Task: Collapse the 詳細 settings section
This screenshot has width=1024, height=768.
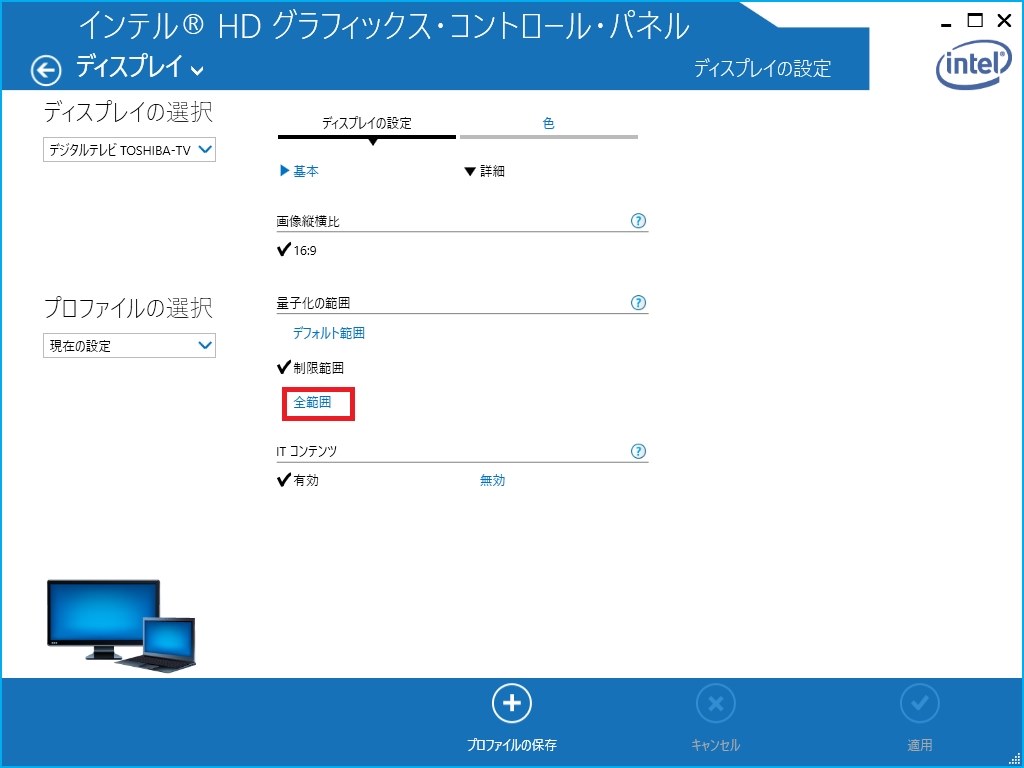Action: coord(484,171)
